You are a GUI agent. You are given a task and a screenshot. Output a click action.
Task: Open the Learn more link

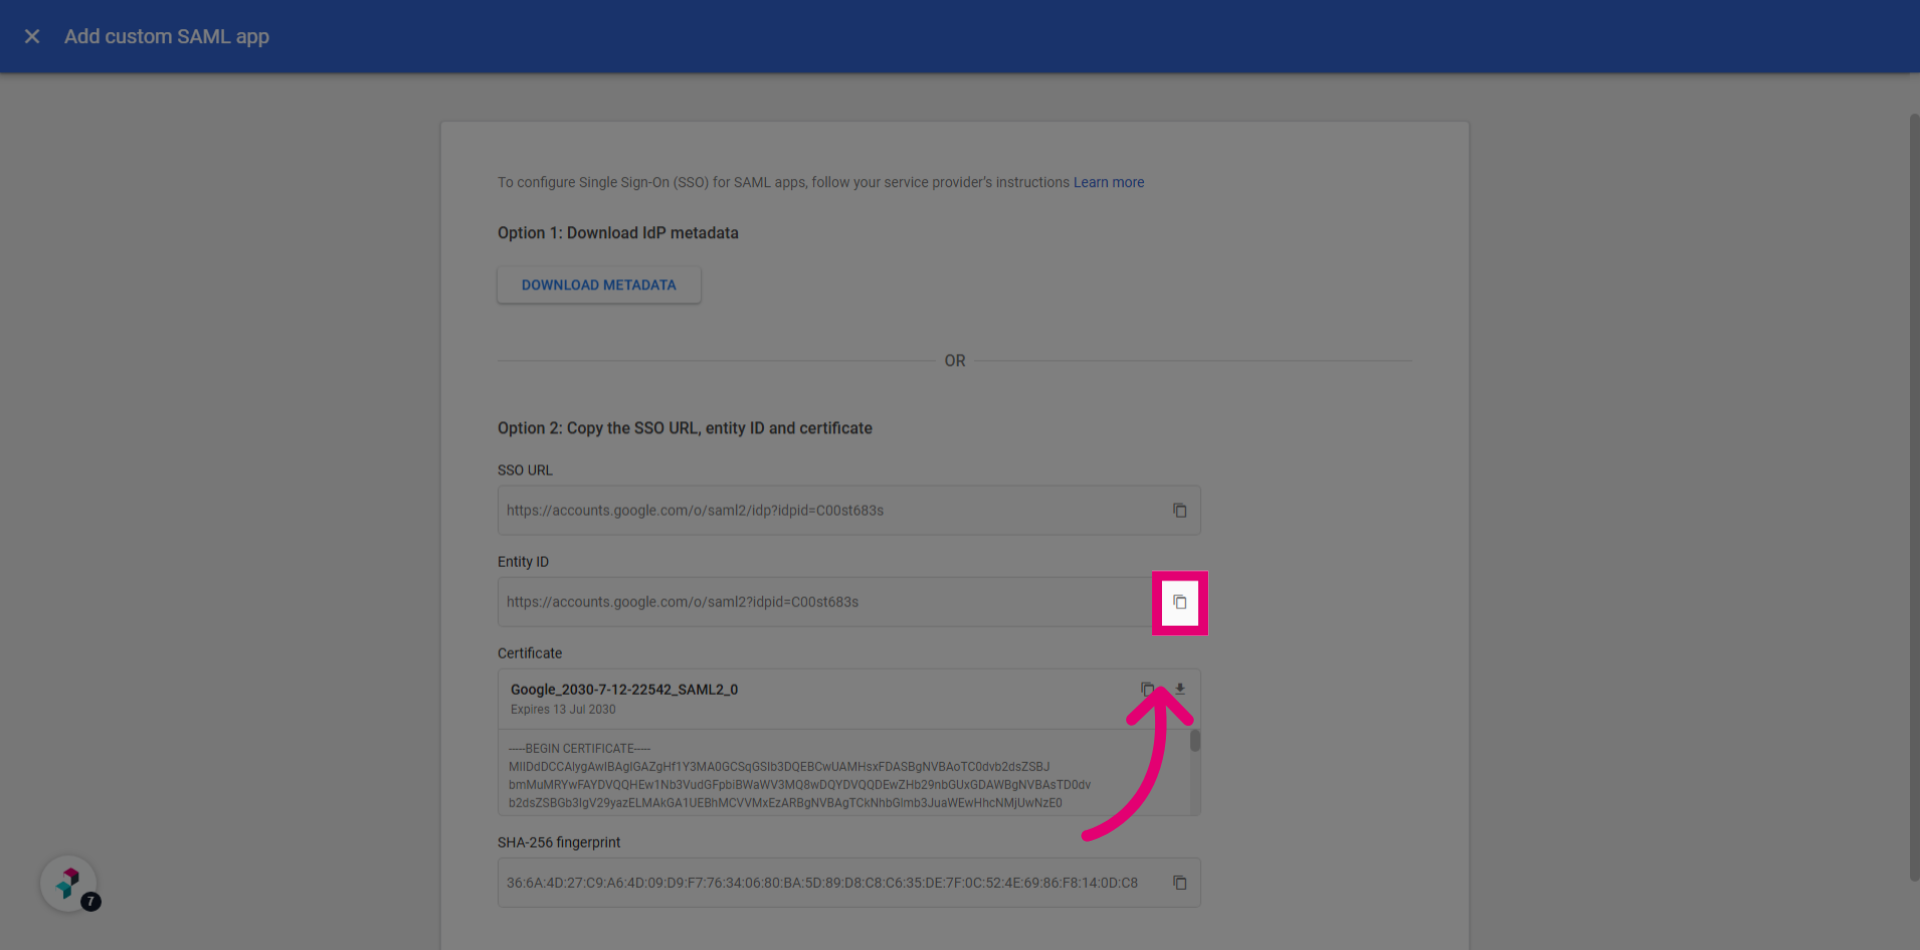click(x=1108, y=182)
